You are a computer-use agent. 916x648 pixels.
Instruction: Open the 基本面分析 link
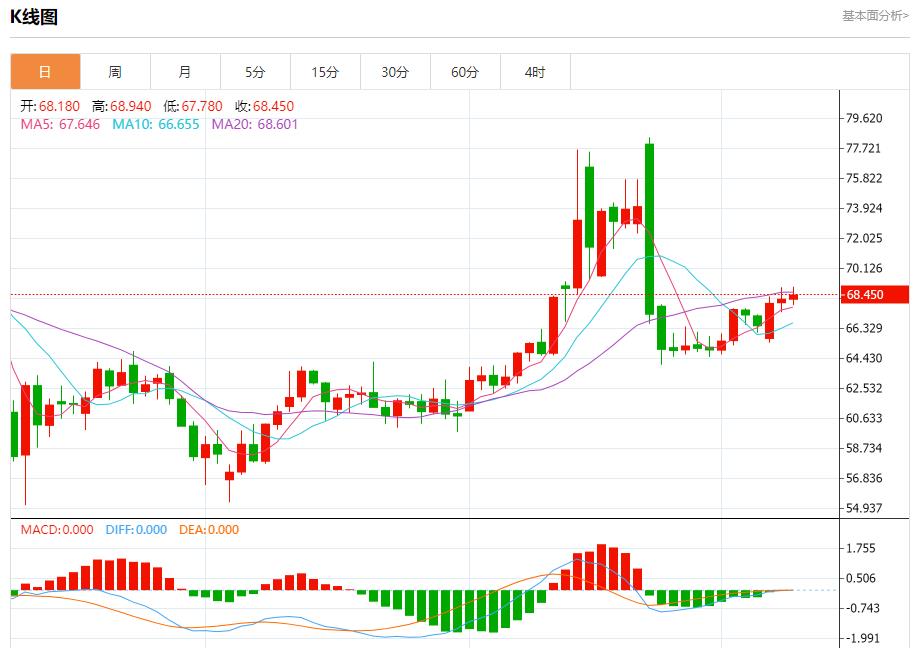point(874,14)
